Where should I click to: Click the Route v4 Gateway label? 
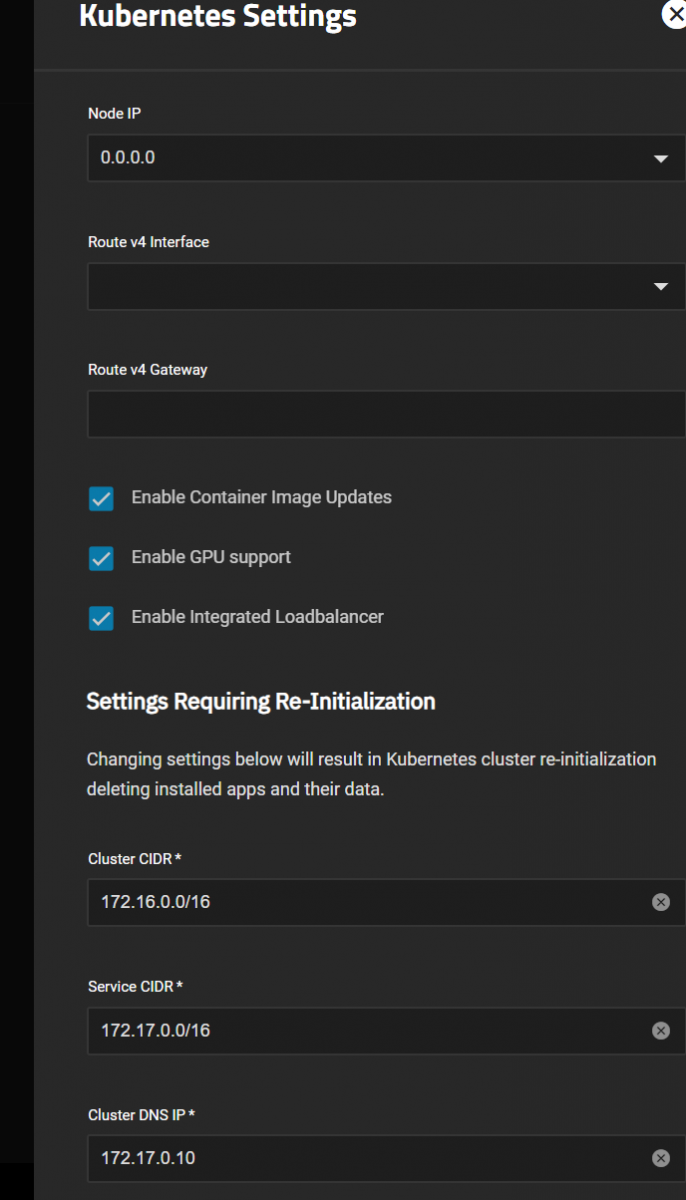[147, 370]
